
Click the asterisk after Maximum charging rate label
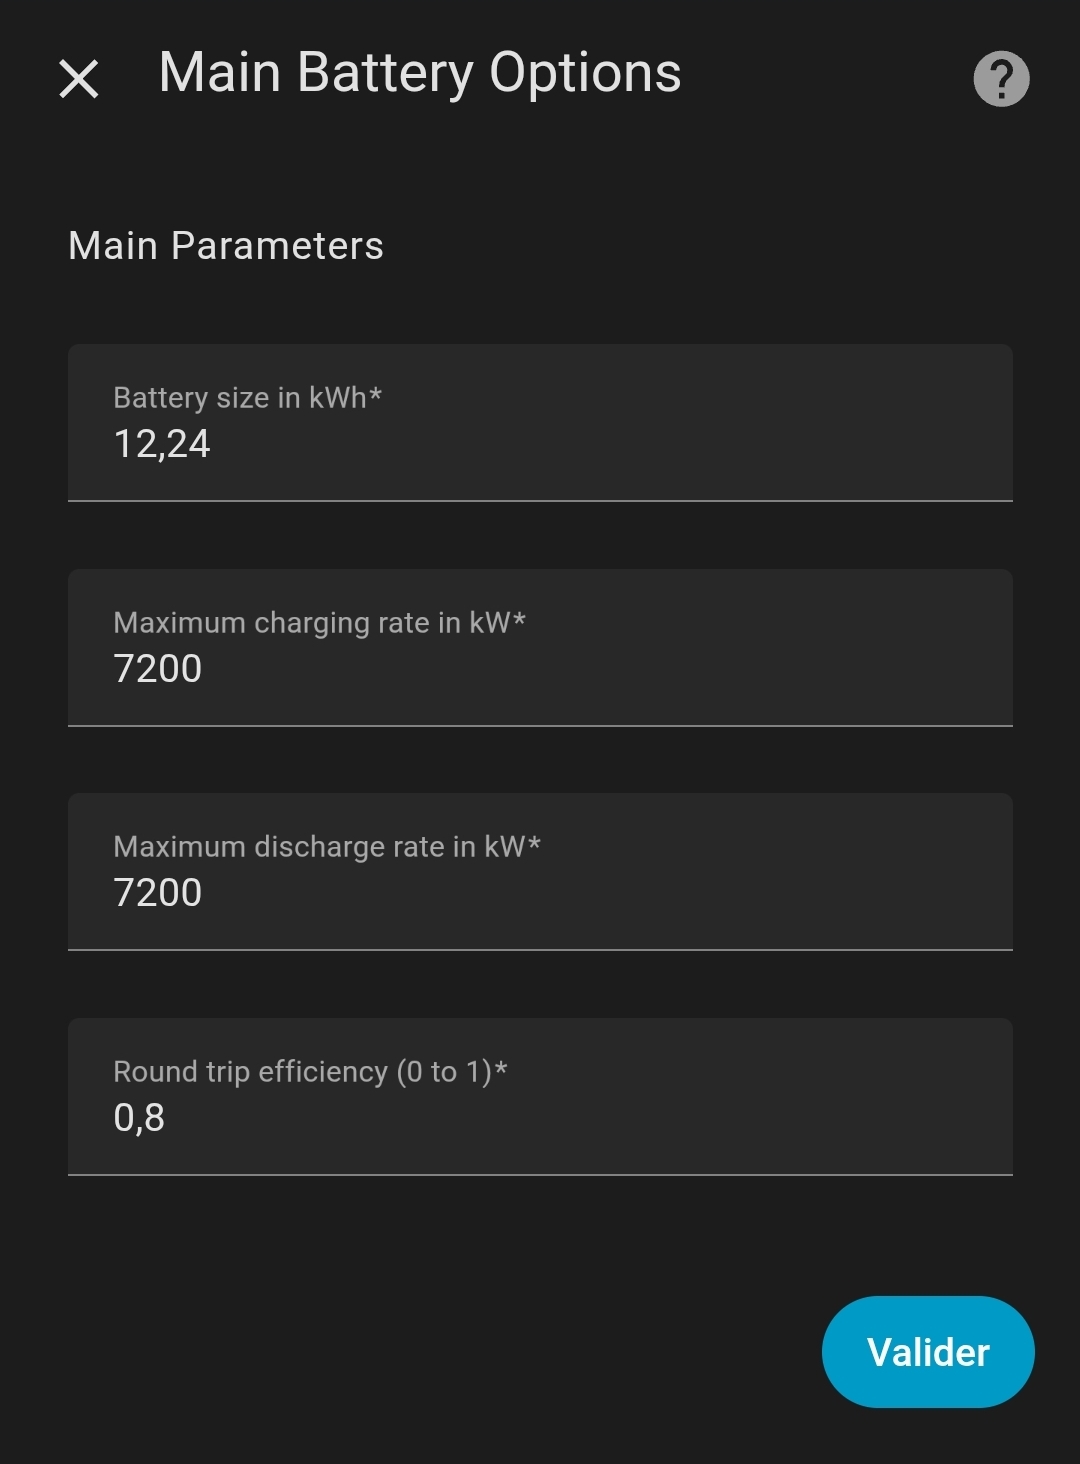point(520,619)
